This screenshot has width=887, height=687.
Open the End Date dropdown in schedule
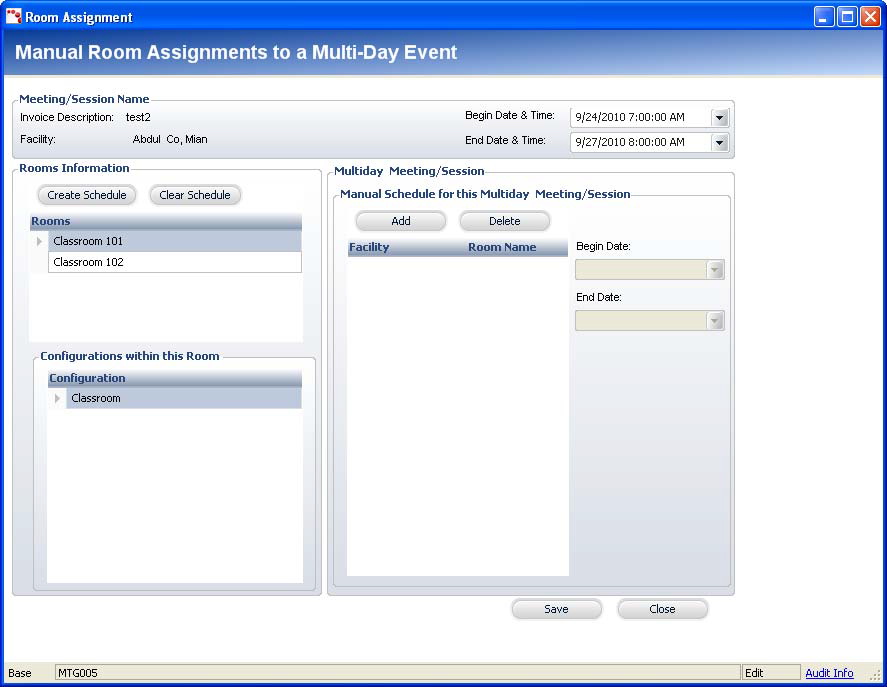point(714,321)
